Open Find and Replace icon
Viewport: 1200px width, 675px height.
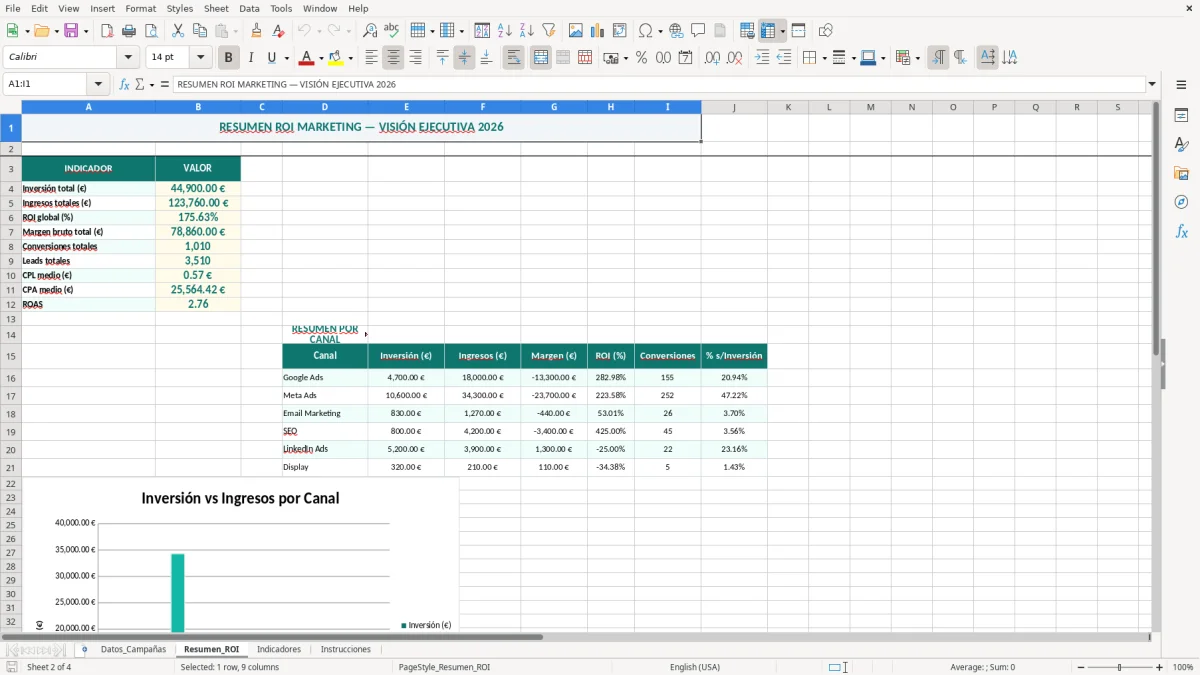[370, 31]
